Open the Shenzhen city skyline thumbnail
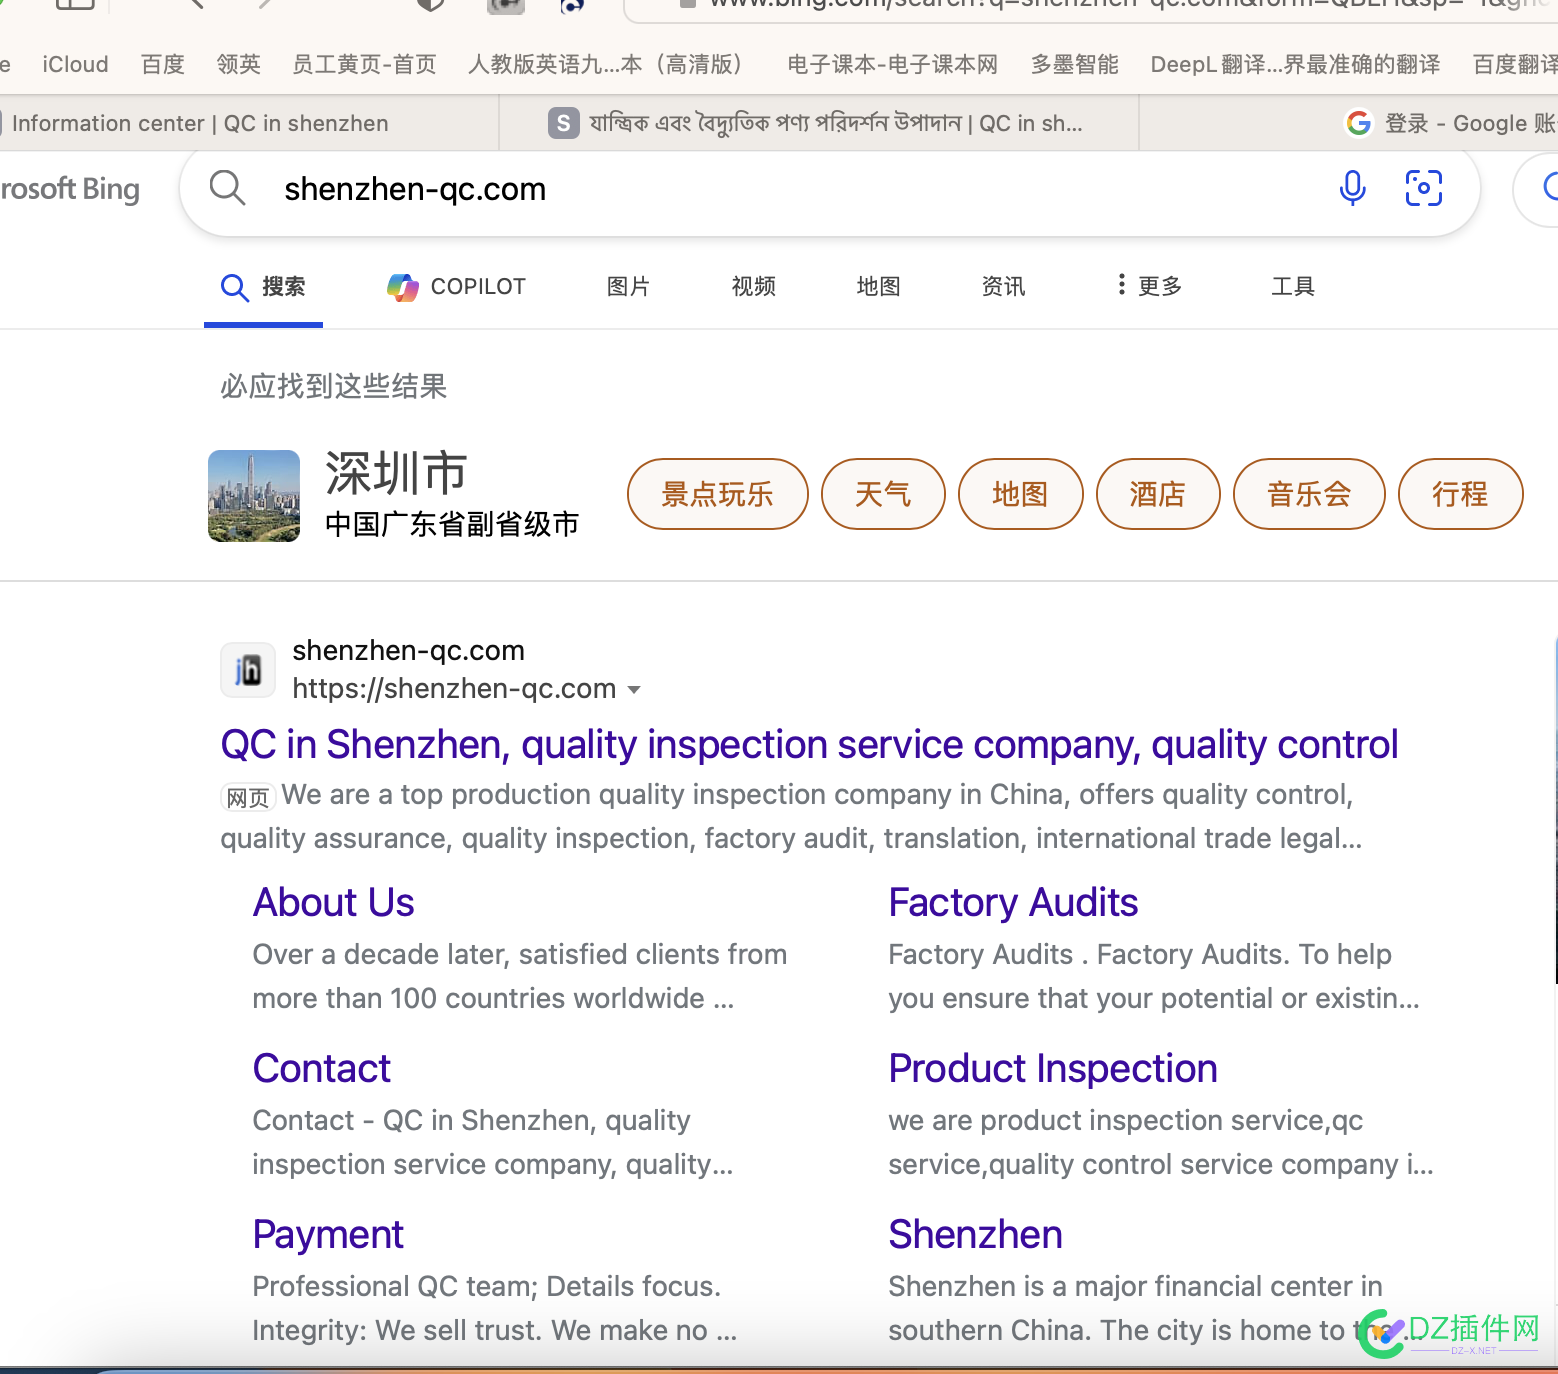This screenshot has height=1374, width=1558. click(254, 496)
